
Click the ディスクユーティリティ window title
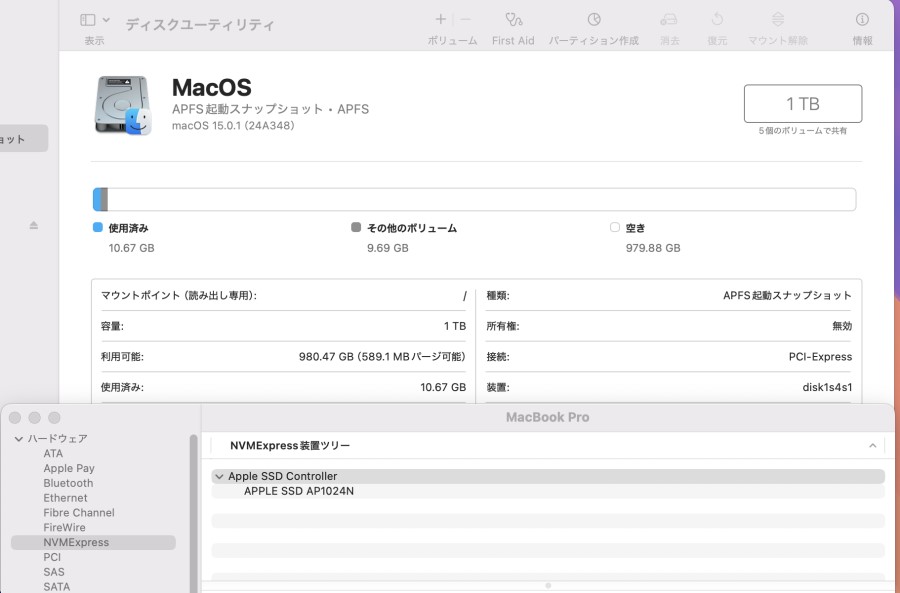pos(200,25)
